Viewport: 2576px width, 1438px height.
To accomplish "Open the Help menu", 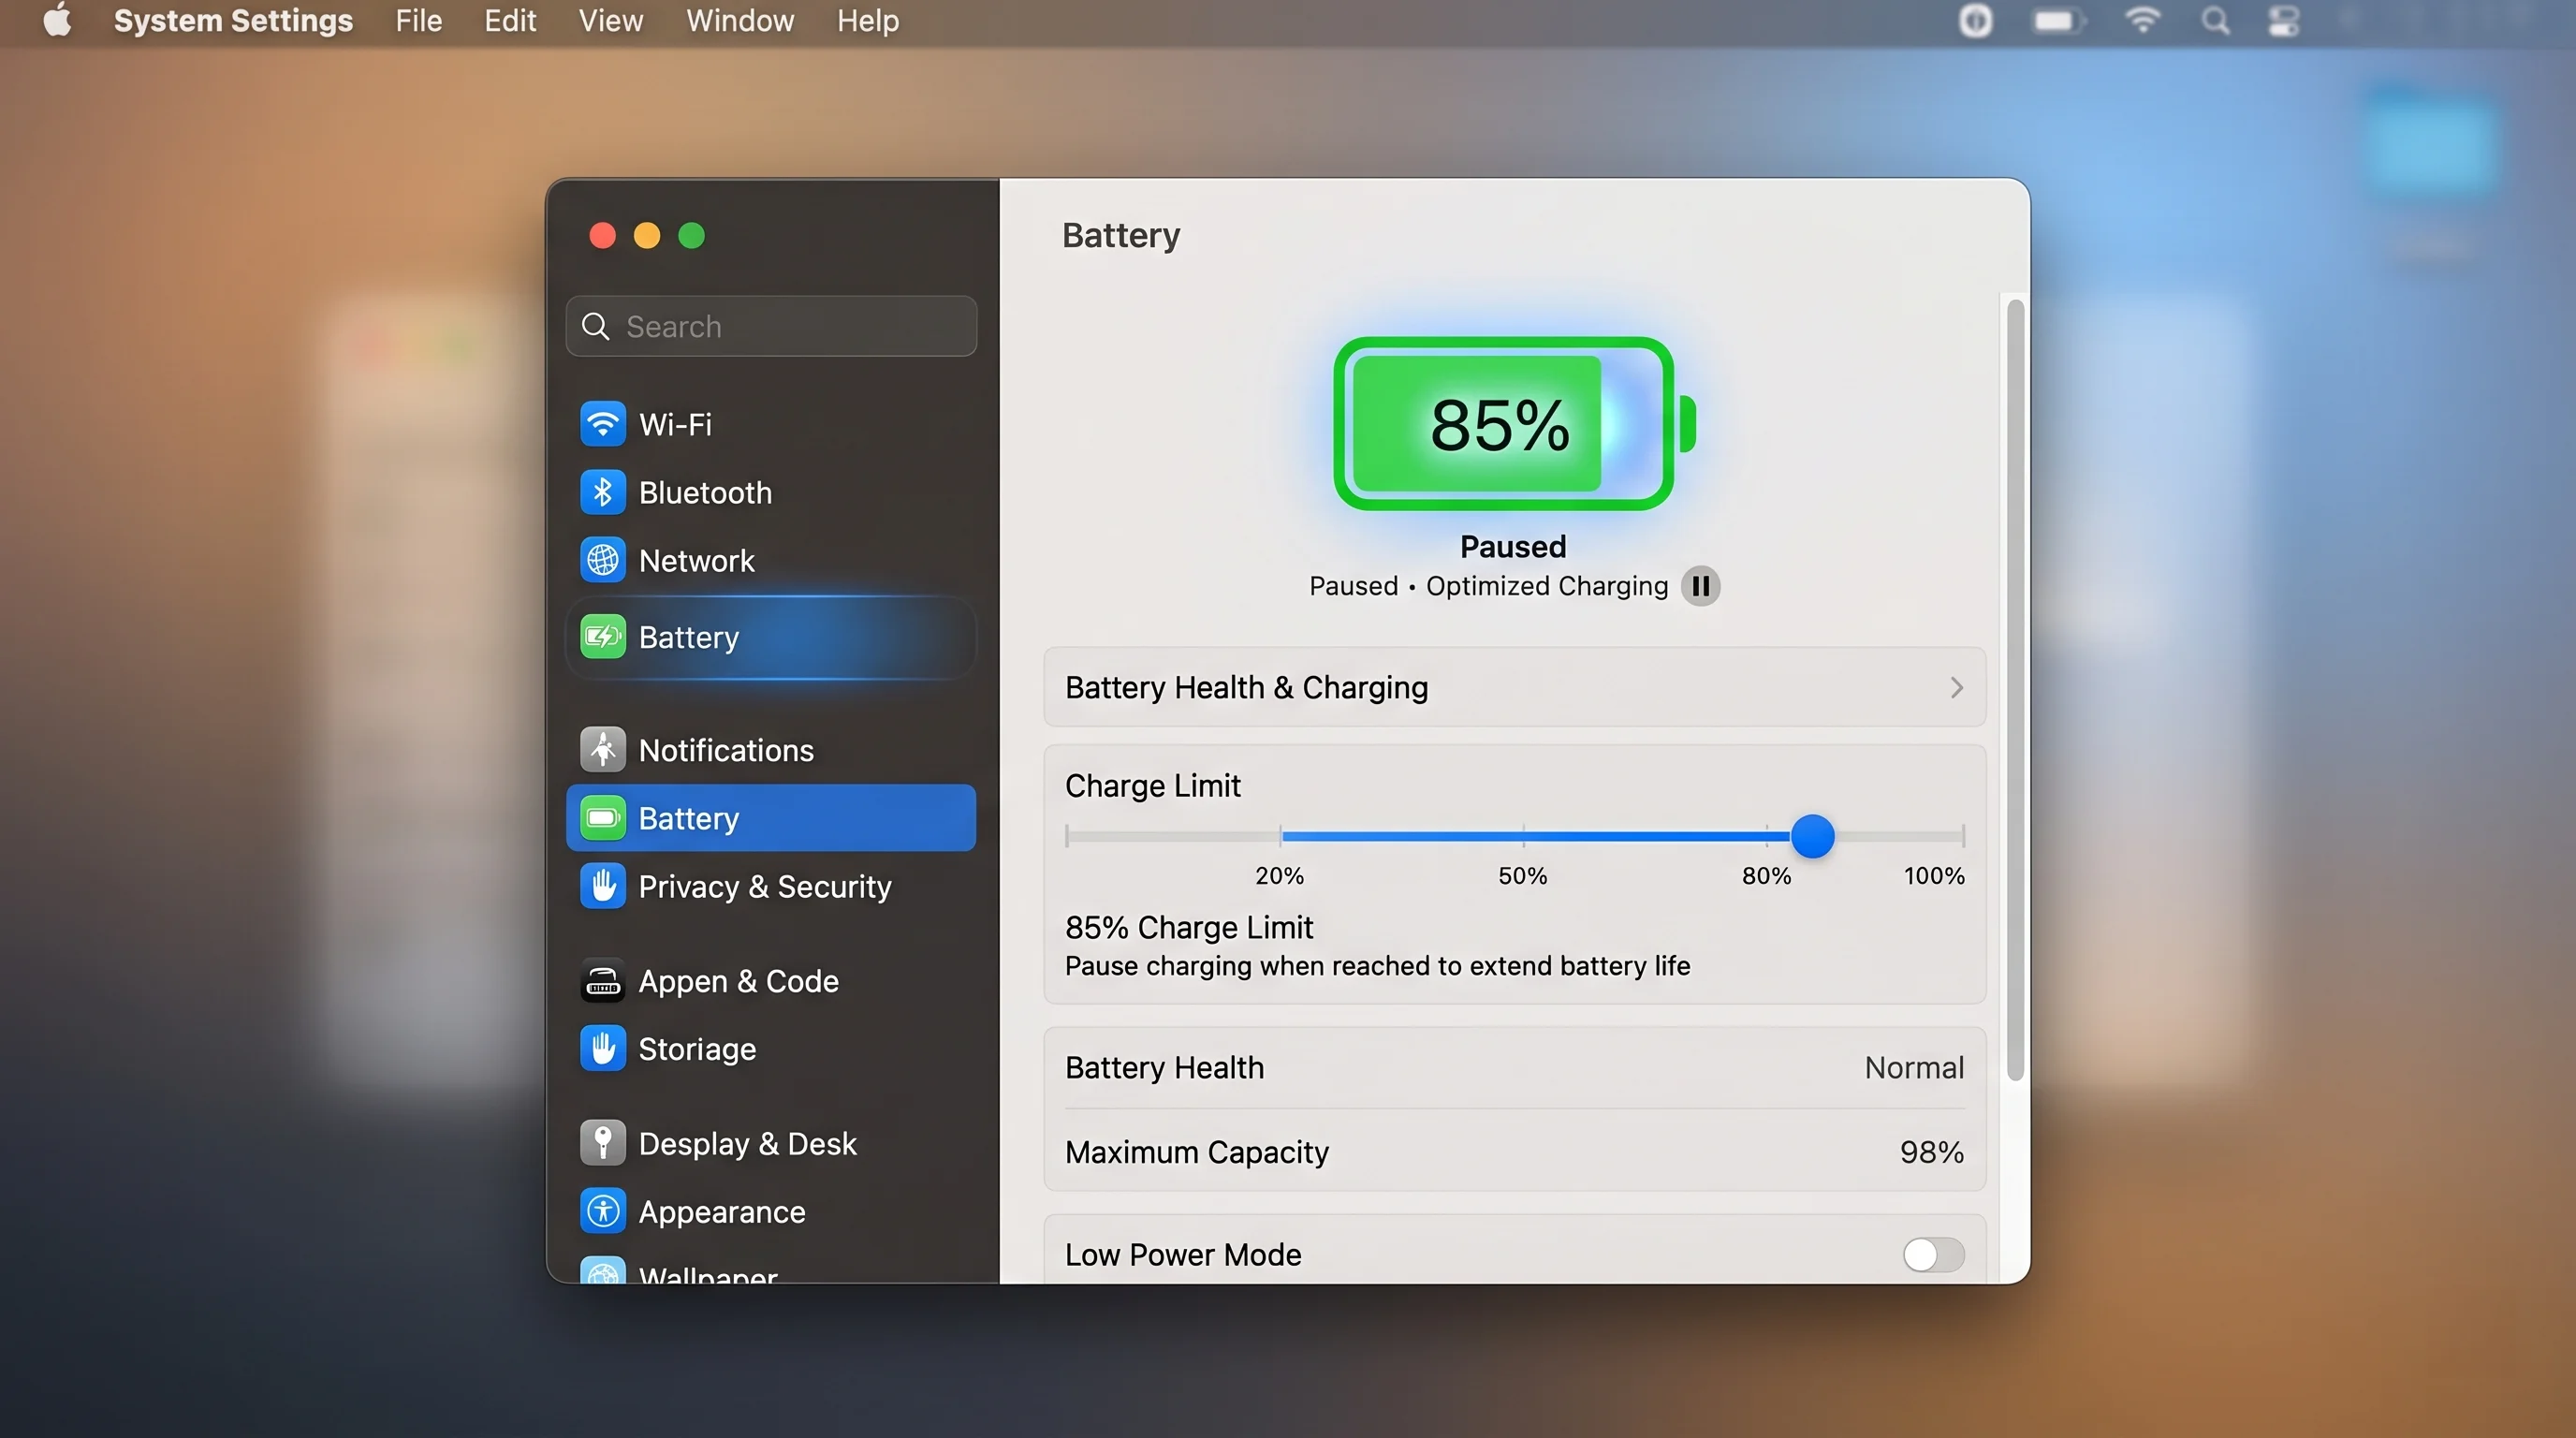I will (x=868, y=20).
